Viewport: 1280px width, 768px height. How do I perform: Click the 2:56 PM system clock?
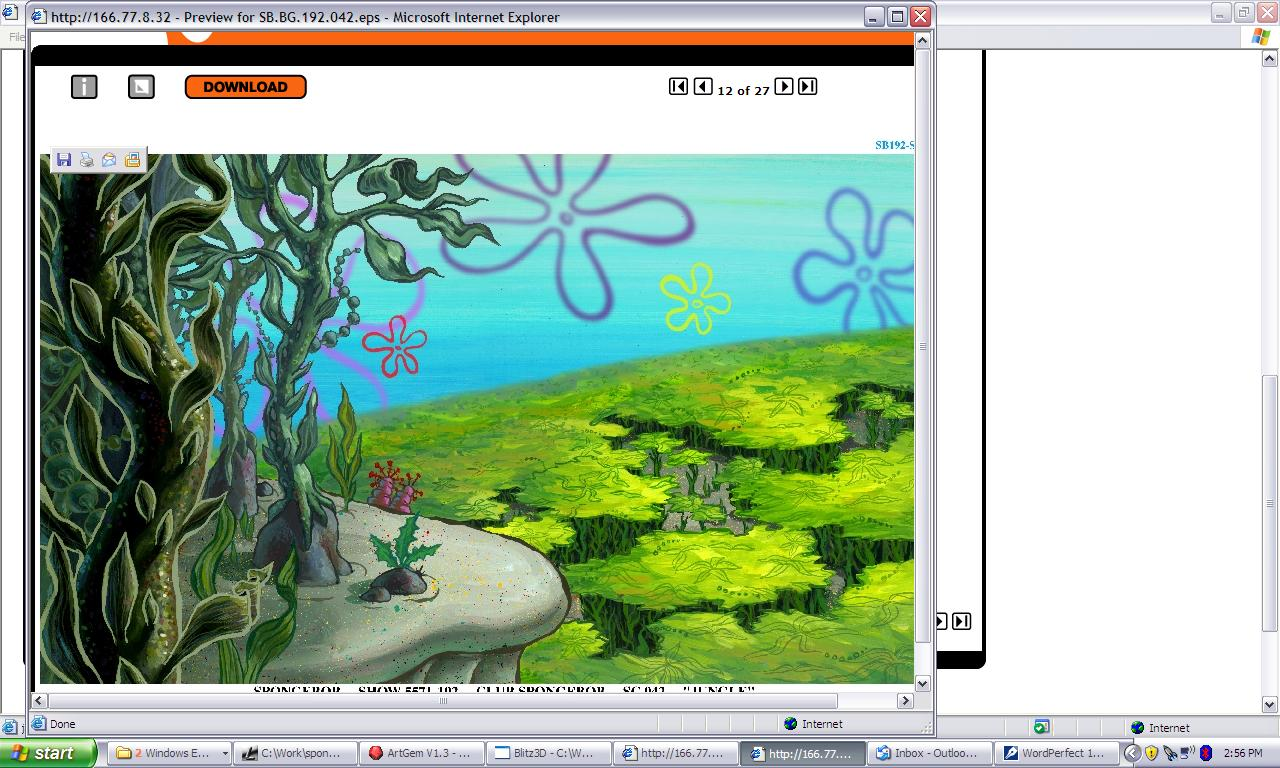(1243, 753)
